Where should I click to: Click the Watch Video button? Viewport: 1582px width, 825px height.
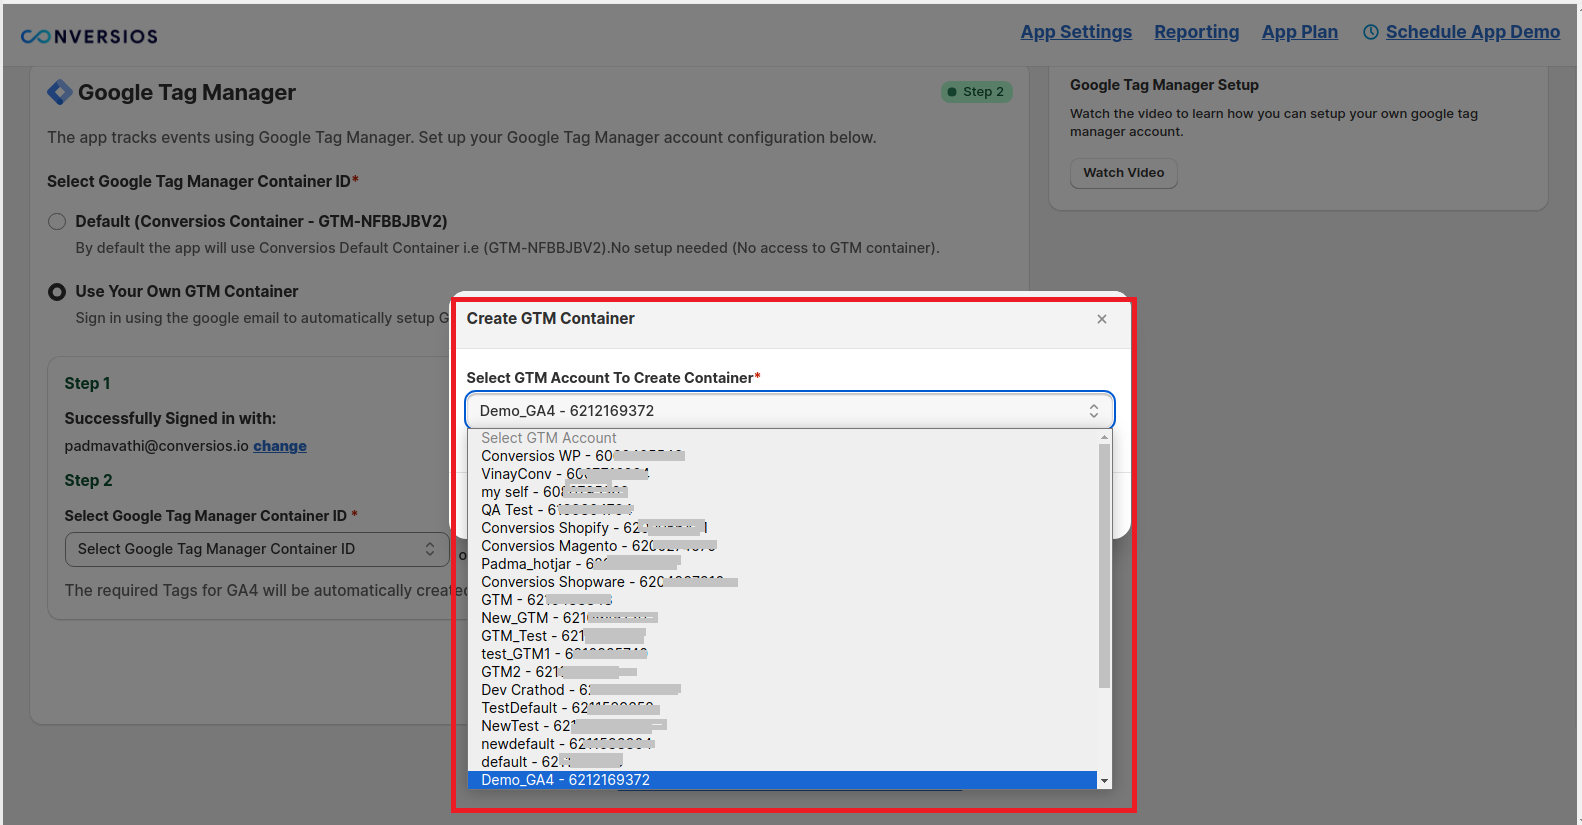[1124, 173]
